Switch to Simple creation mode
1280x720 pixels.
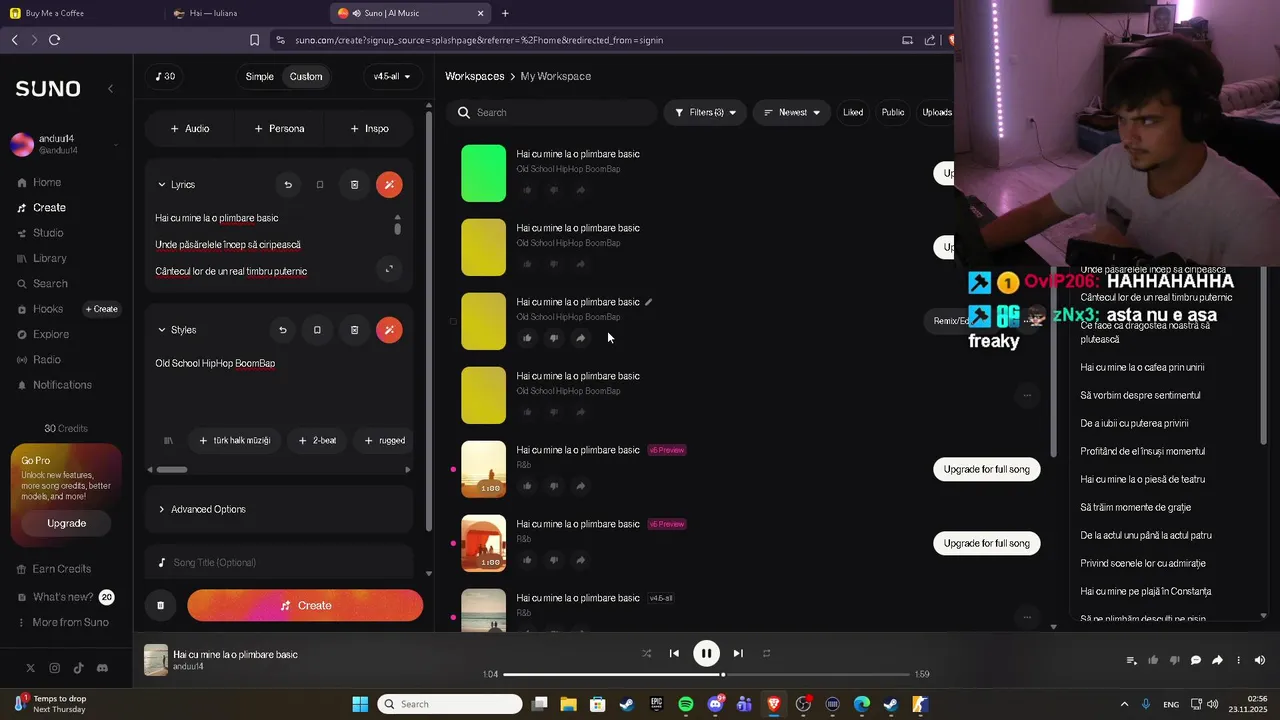[x=260, y=77]
